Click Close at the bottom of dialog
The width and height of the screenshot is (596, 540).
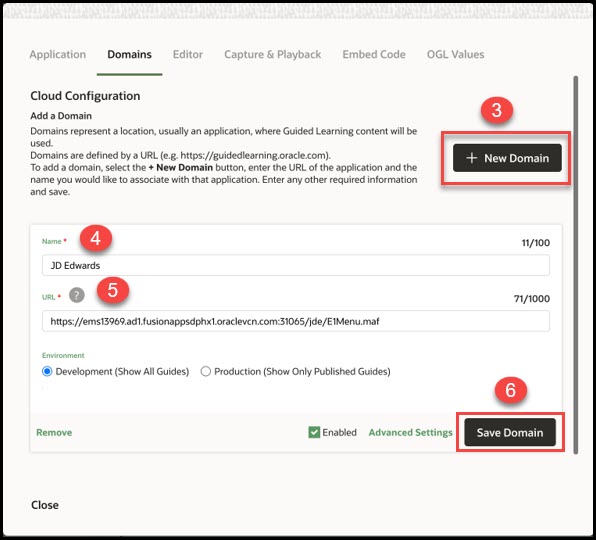(x=45, y=505)
